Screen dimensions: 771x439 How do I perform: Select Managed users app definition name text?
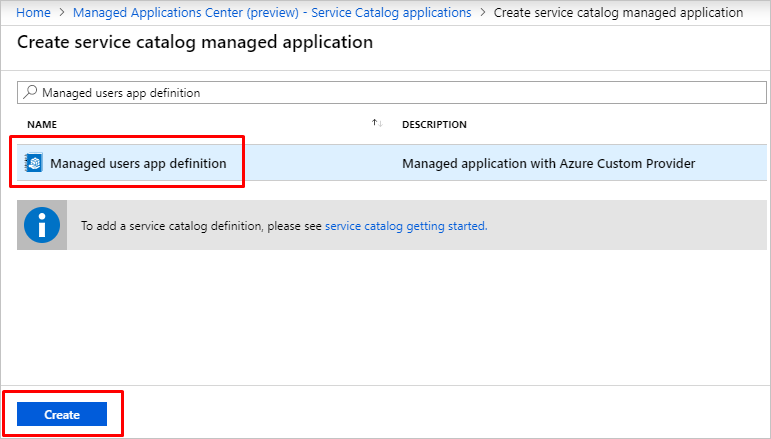[x=138, y=163]
